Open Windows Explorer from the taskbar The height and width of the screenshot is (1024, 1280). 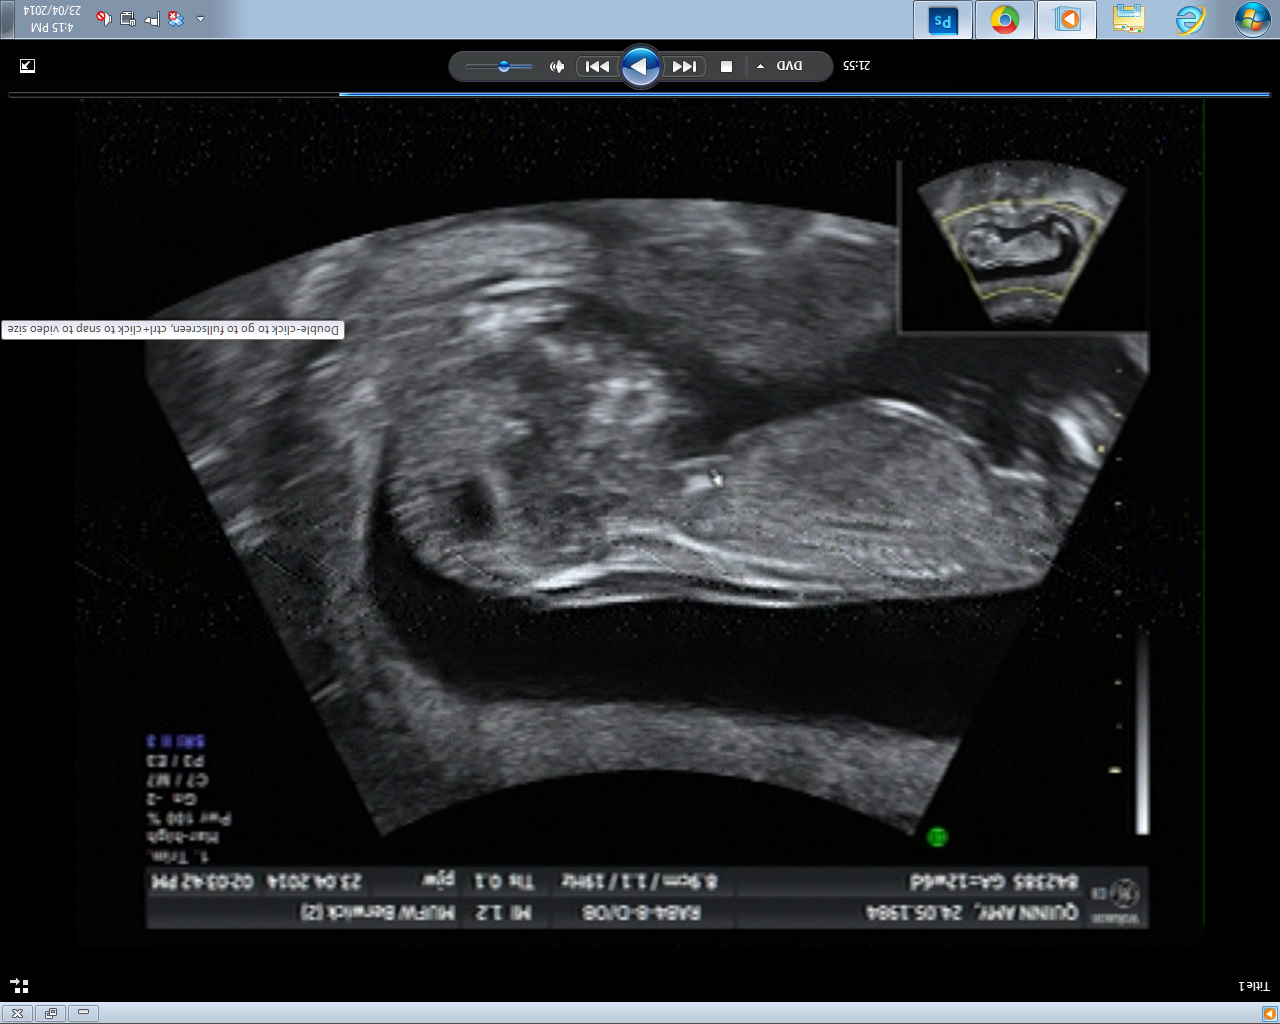coord(1128,20)
